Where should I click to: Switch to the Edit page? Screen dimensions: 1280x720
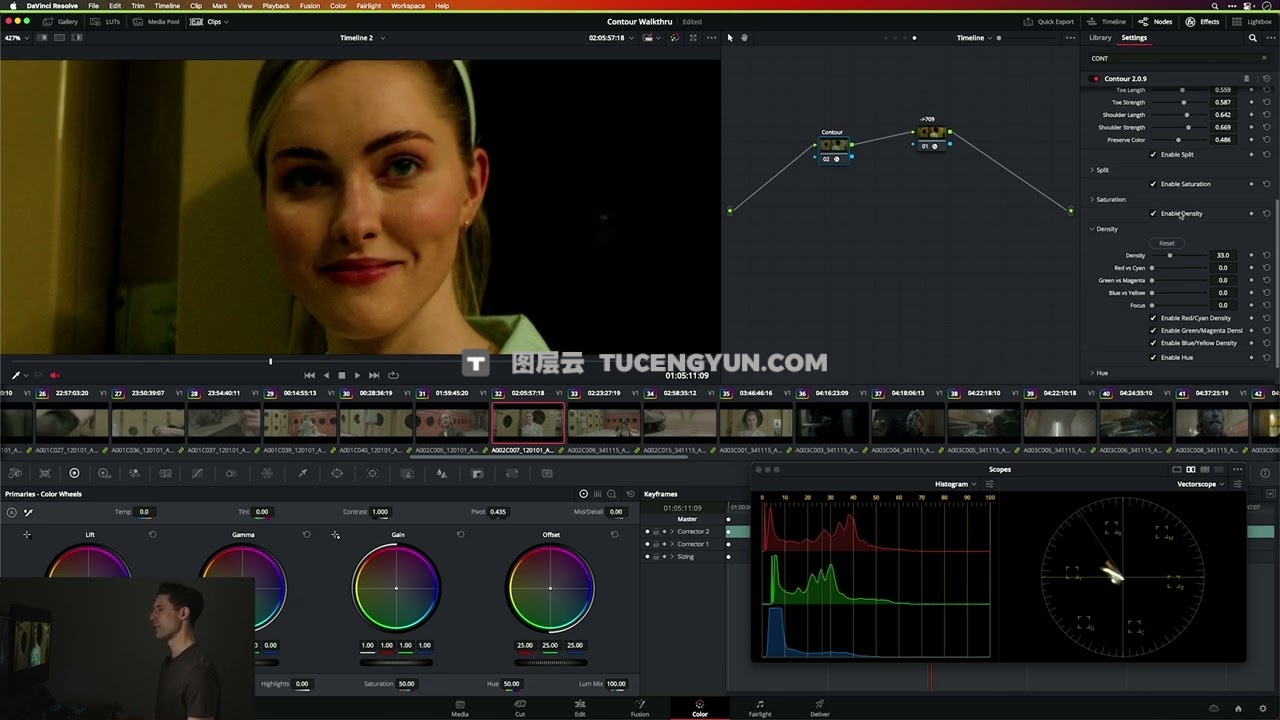[x=580, y=708]
